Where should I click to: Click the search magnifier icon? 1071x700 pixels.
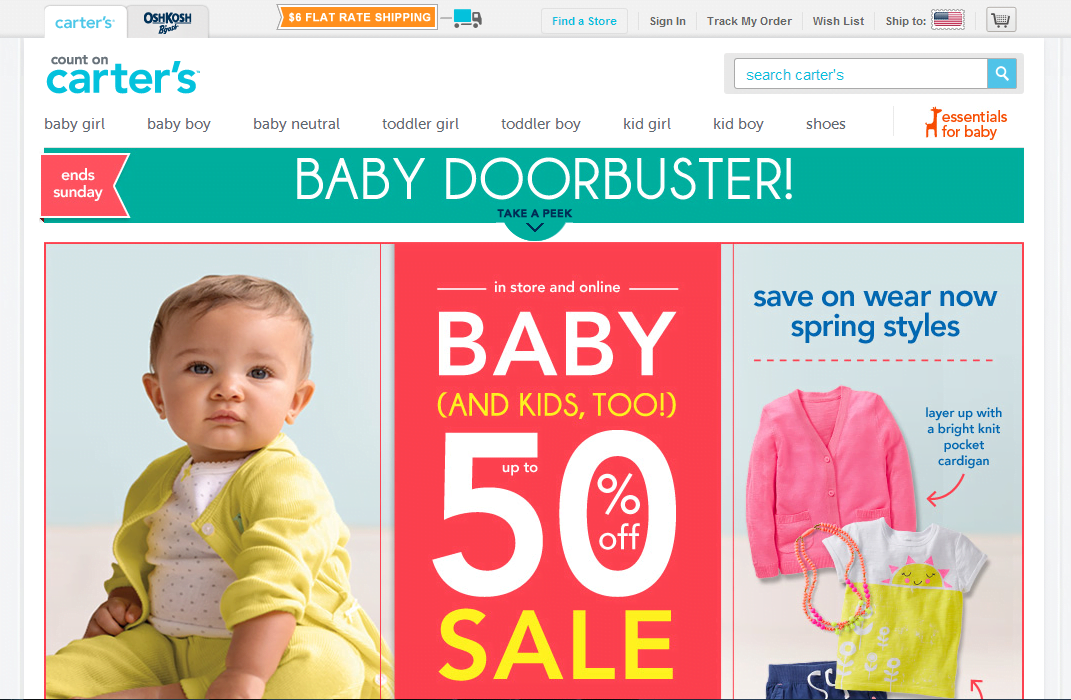[x=1001, y=74]
